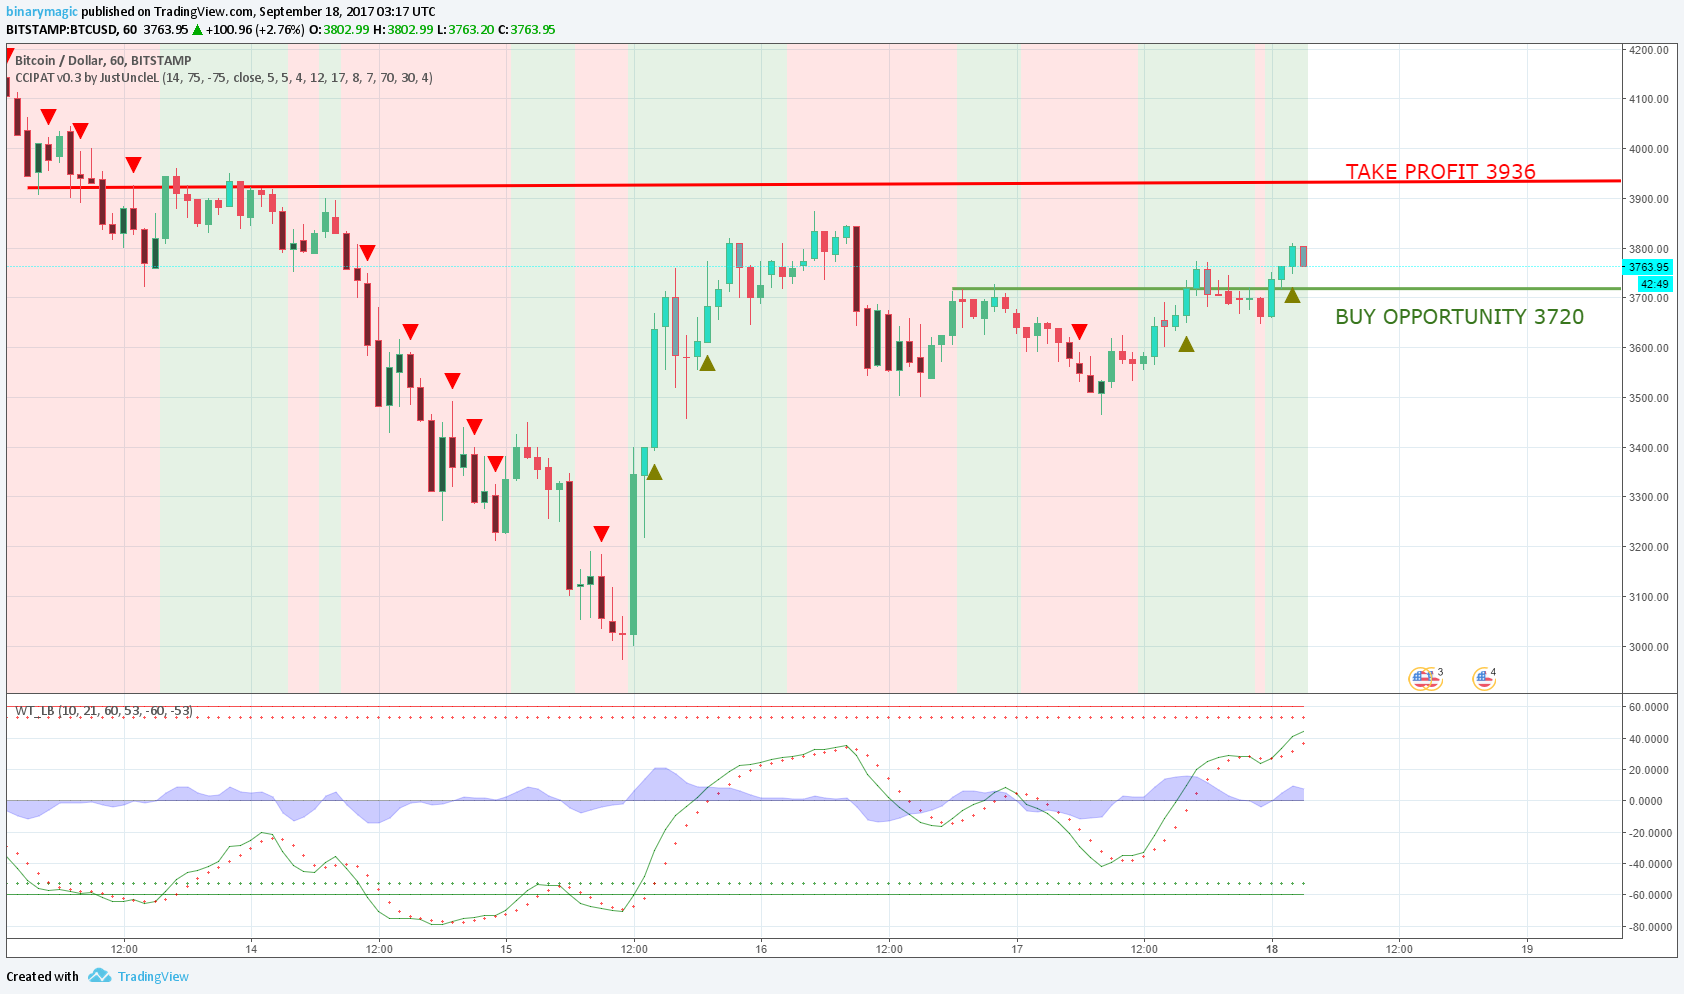1684x994 pixels.
Task: Click the +100.96 (+2.76%) change value
Action: (254, 30)
